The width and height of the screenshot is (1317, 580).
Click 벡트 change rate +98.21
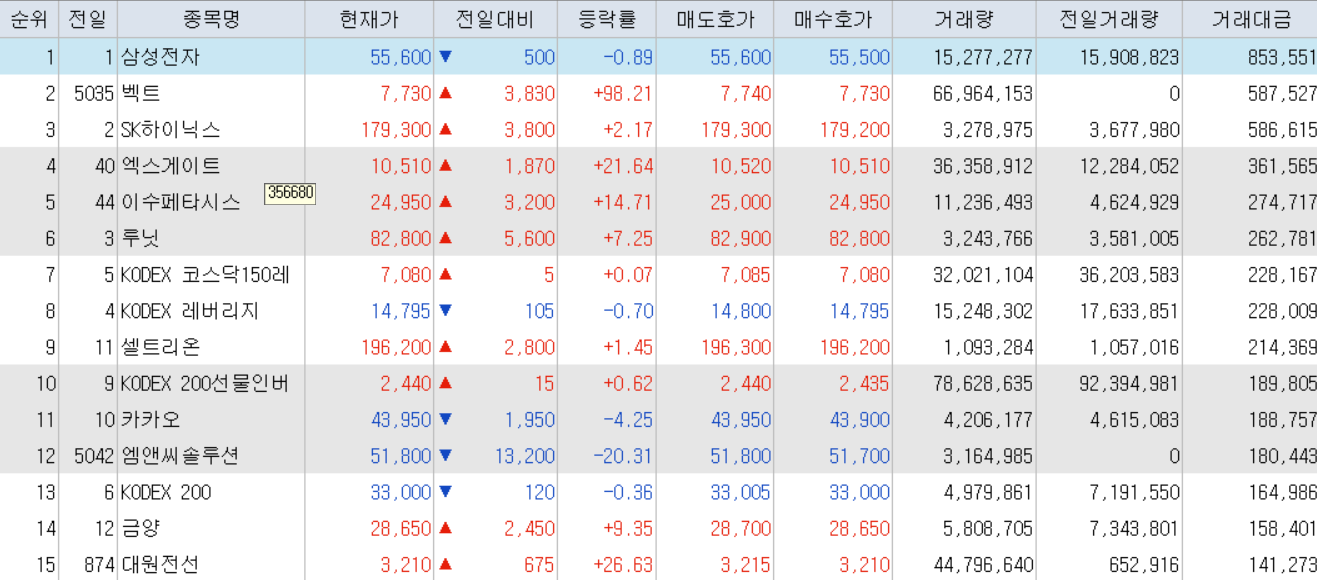624,94
